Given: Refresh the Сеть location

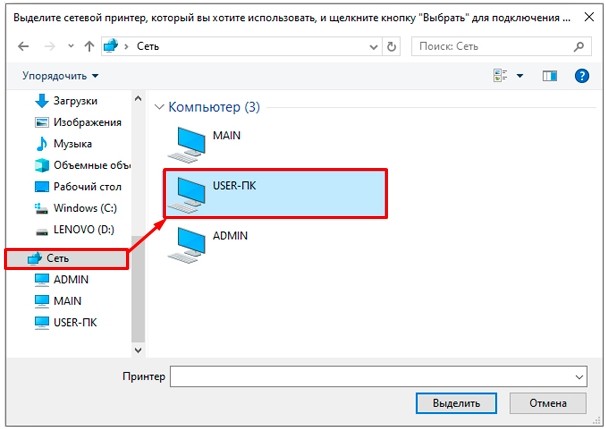Looking at the screenshot, I should [391, 47].
